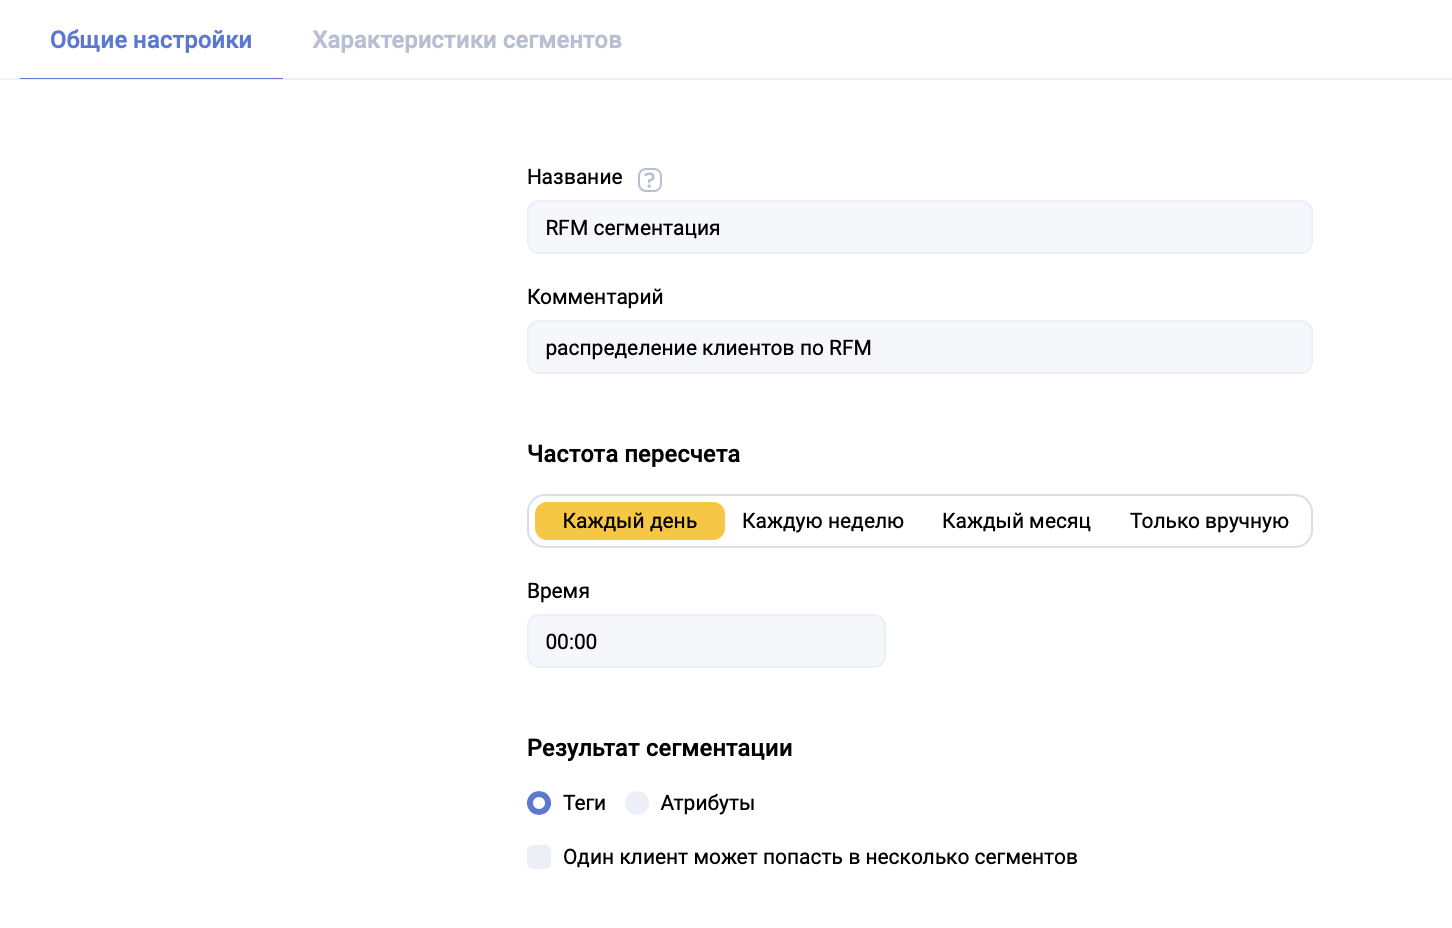Click the Время field showing 00:00
1452x928 pixels.
point(706,641)
